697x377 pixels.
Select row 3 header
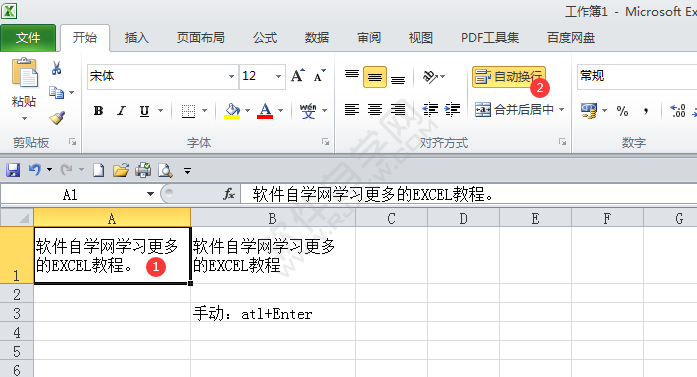coord(16,313)
